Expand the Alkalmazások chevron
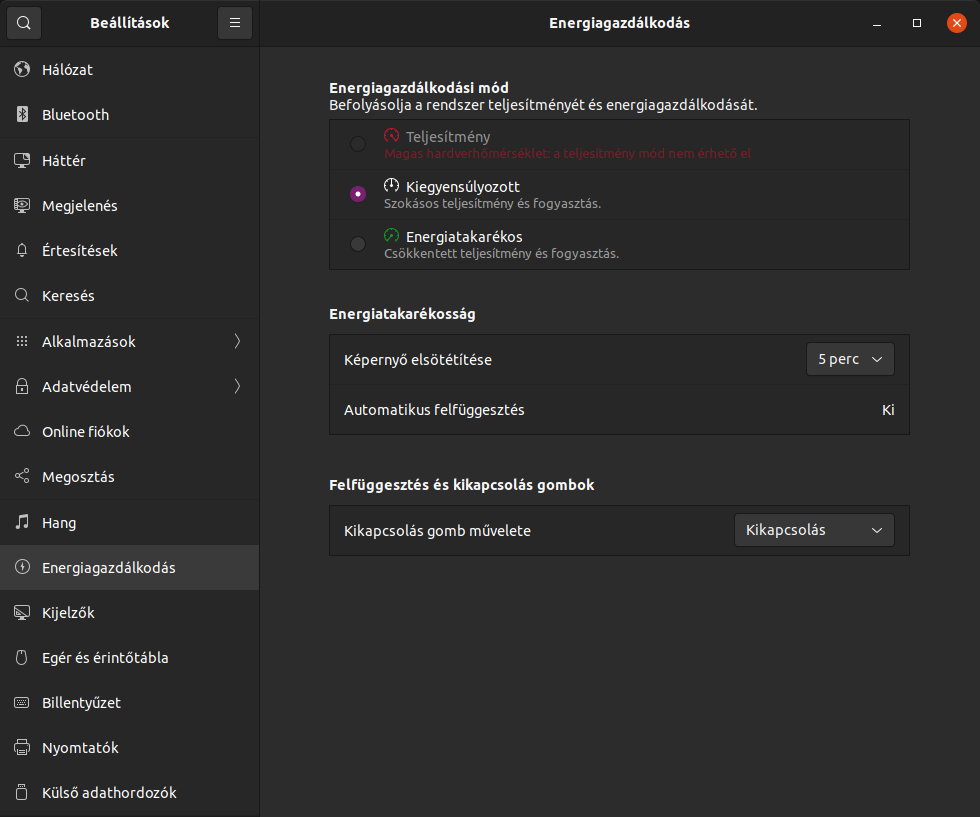The width and height of the screenshot is (980, 817). coord(238,341)
